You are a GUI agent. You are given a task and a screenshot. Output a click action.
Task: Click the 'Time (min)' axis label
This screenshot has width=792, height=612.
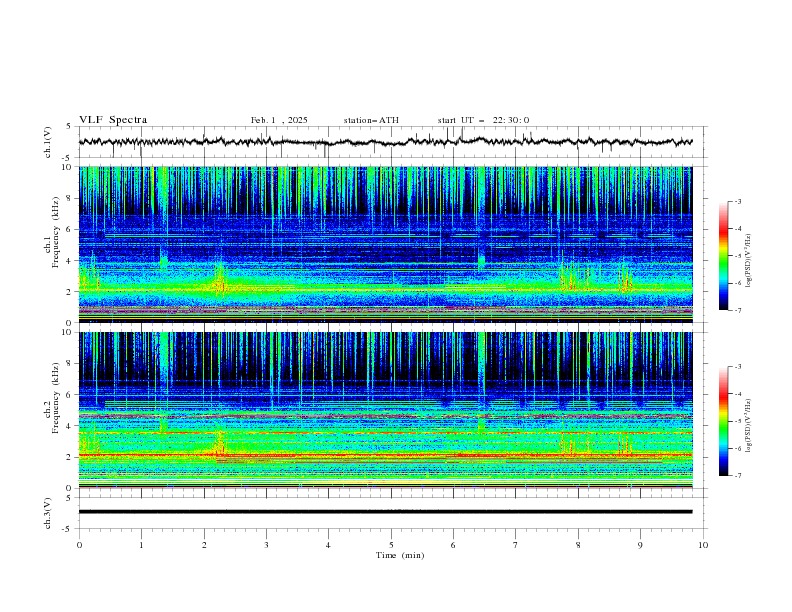(x=400, y=555)
